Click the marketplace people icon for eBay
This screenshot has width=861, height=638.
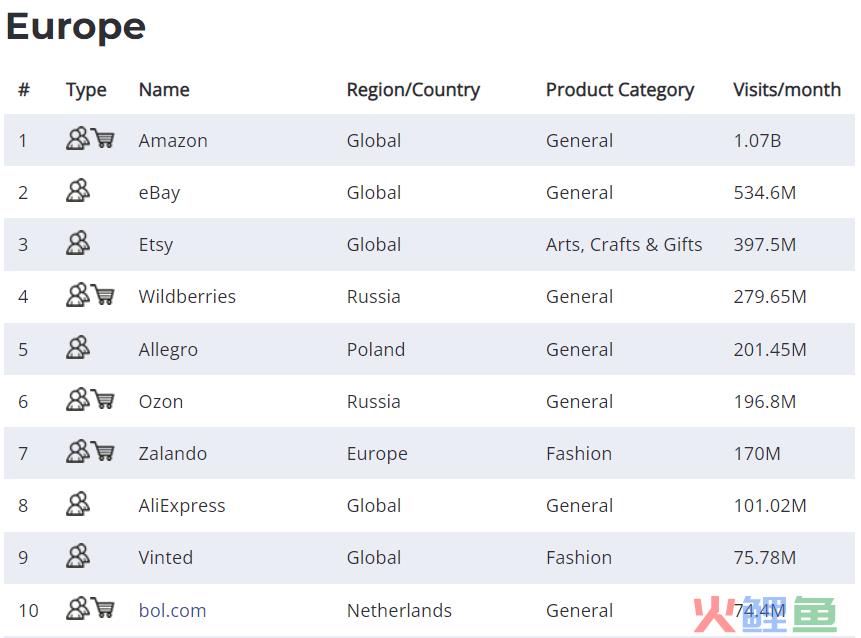(x=78, y=191)
